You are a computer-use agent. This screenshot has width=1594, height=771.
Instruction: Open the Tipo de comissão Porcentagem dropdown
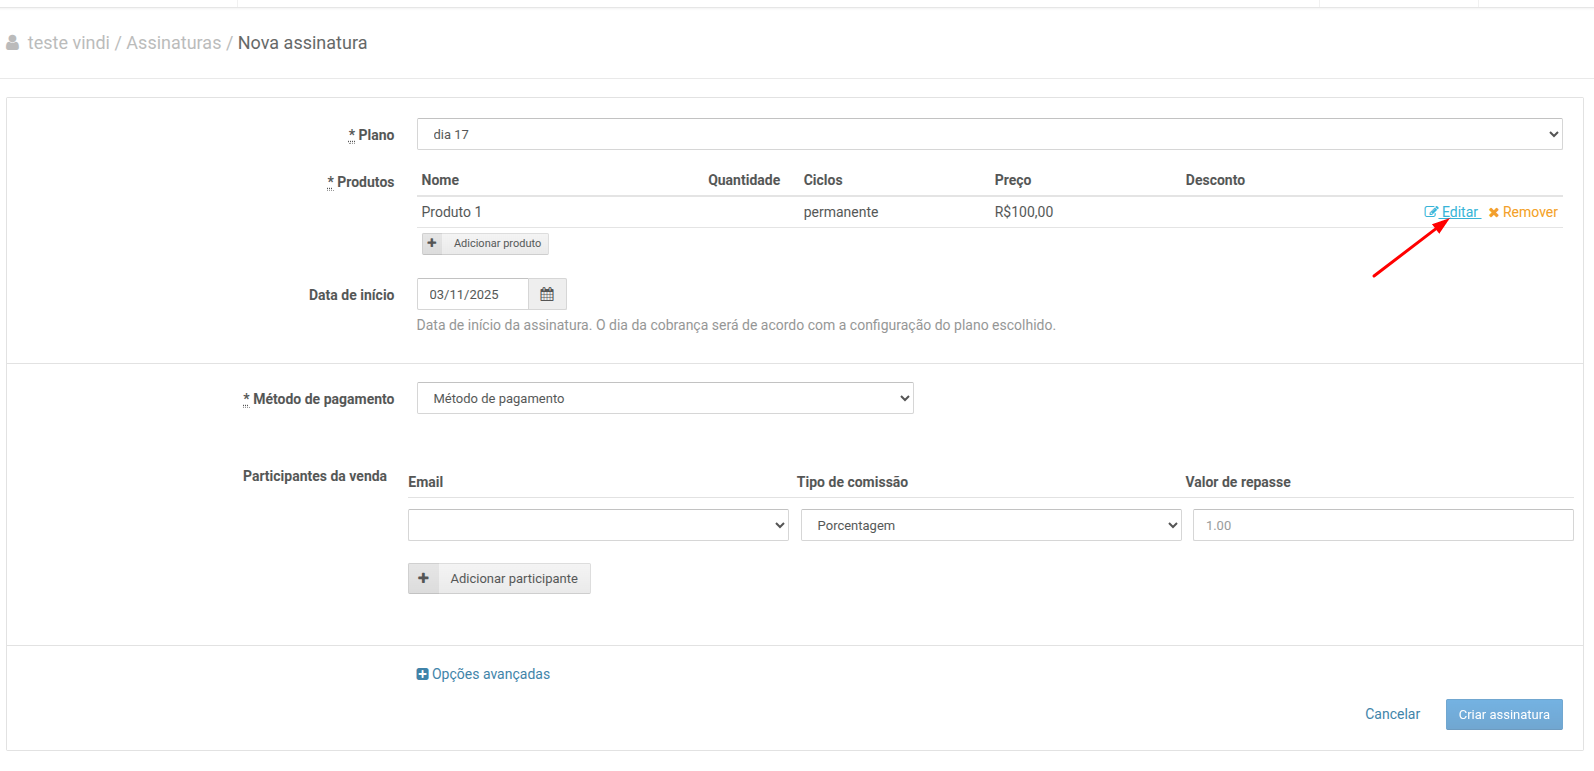990,525
